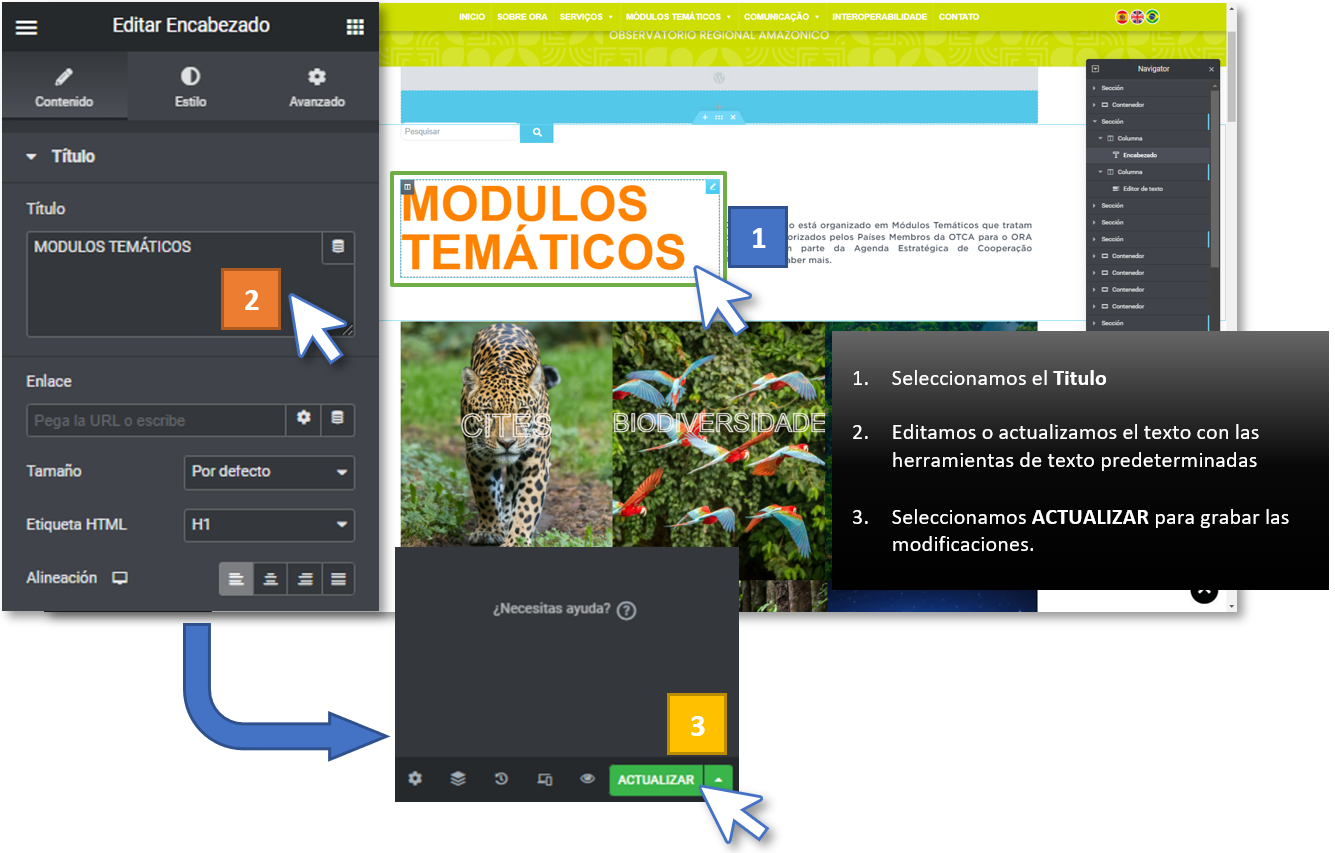Viewport: 1335px width, 853px height.
Task: Select the British flag language
Action: click(1137, 17)
